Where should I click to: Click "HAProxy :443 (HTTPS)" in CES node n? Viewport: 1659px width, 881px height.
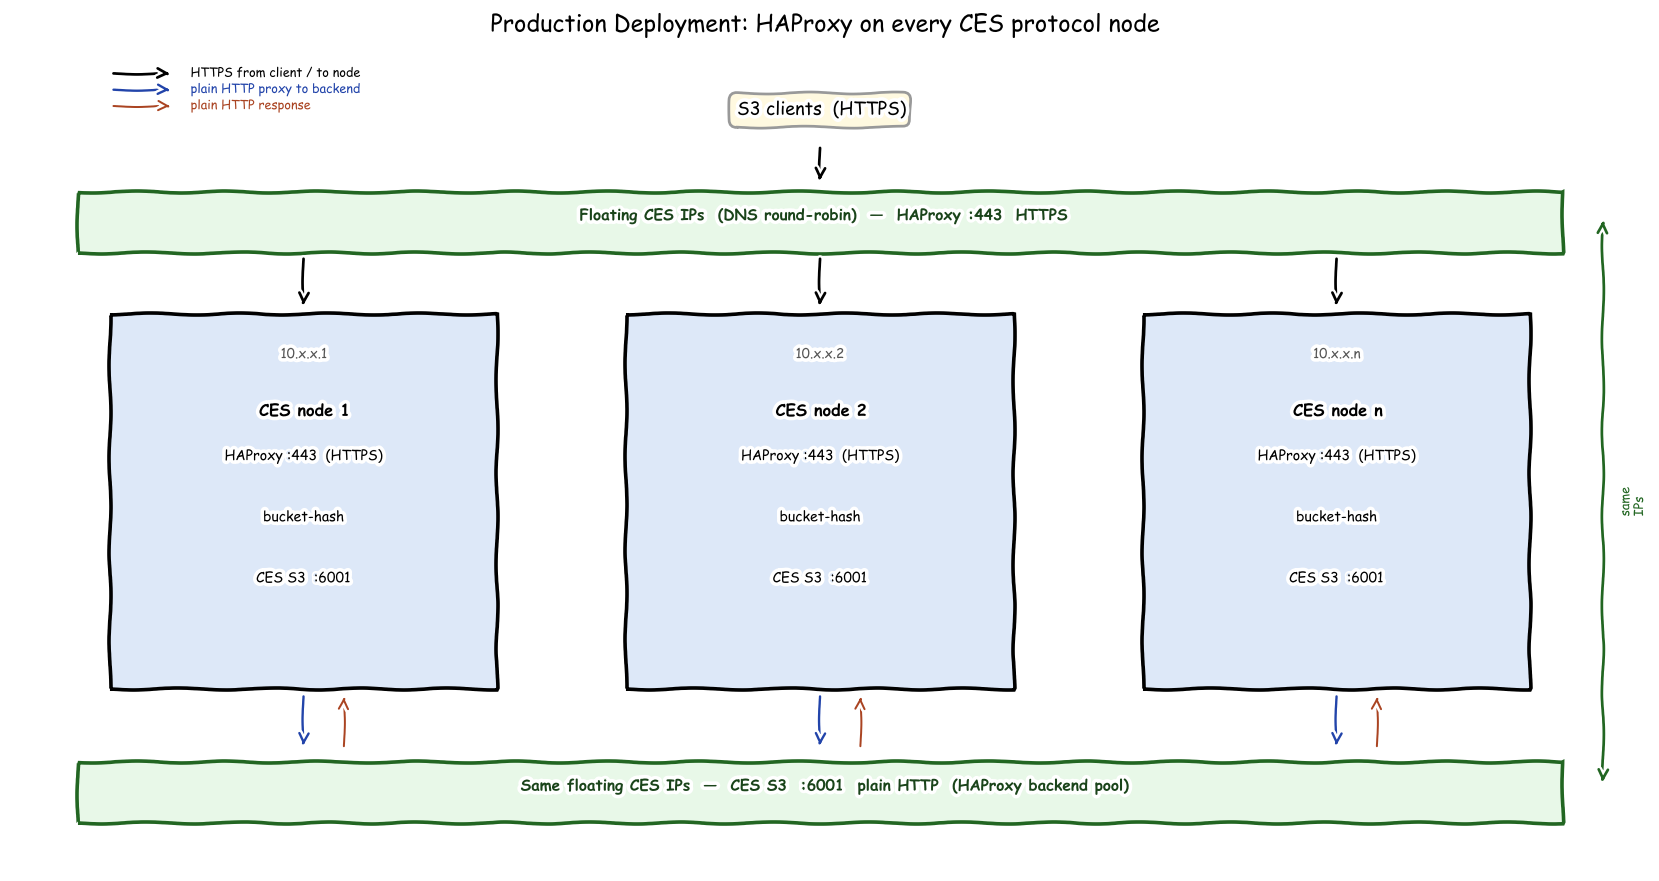(1337, 455)
